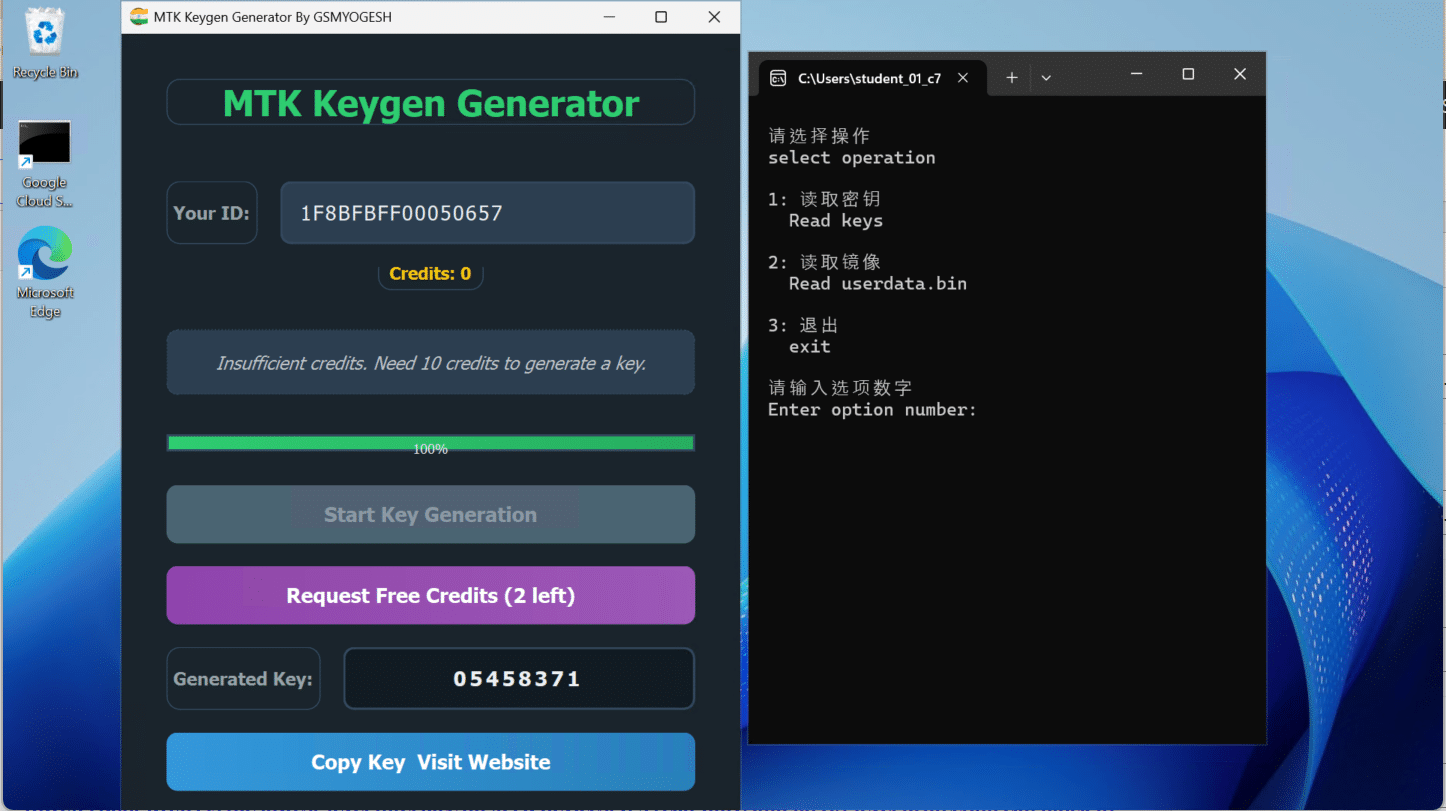This screenshot has width=1446, height=811.
Task: Click the 100% green progress bar
Action: 430,443
